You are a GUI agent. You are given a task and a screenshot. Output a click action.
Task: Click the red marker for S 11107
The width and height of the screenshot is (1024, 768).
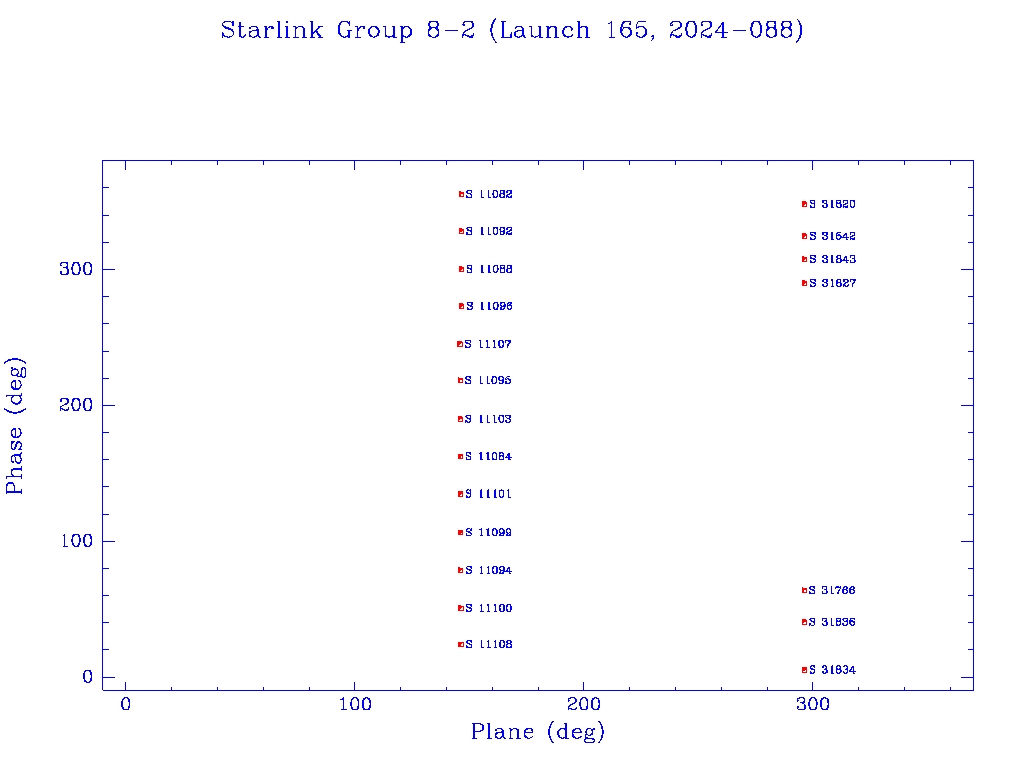tap(459, 344)
